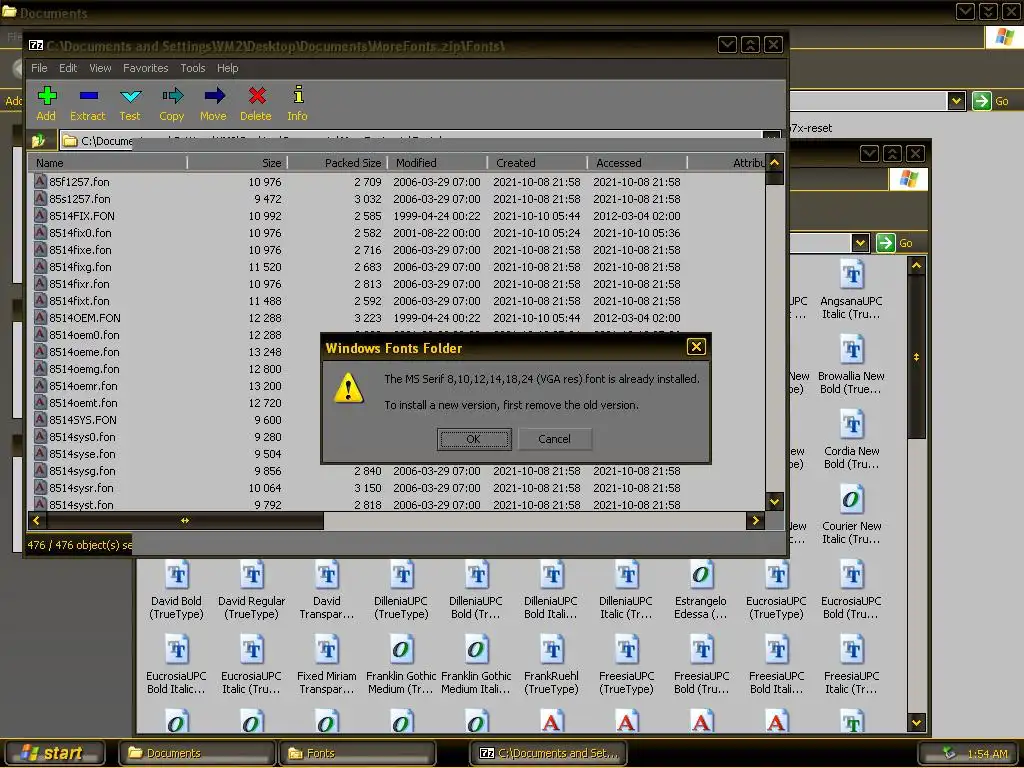Click the 7-Zip path address field
The image size is (1024, 768).
coord(420,140)
